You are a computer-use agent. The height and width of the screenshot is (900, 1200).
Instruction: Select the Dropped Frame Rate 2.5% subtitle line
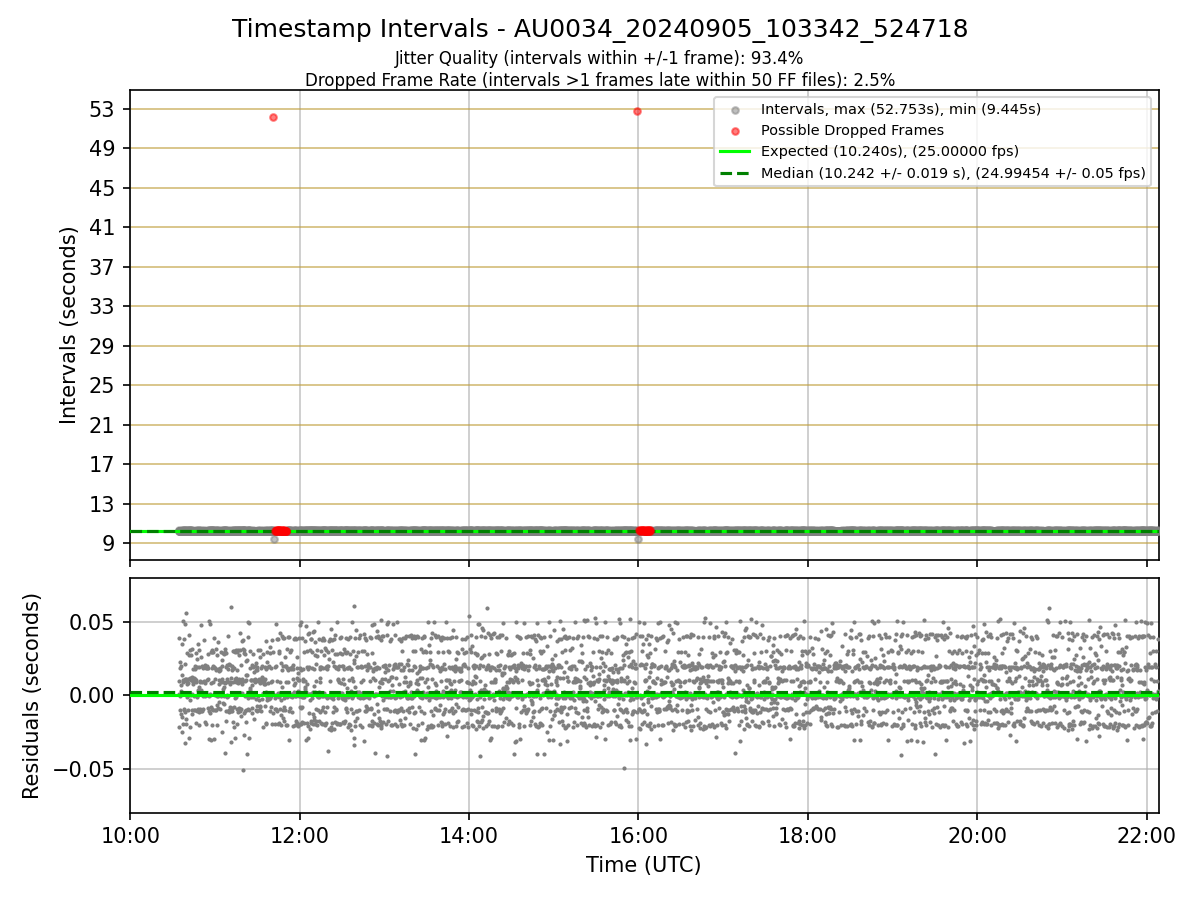point(600,79)
